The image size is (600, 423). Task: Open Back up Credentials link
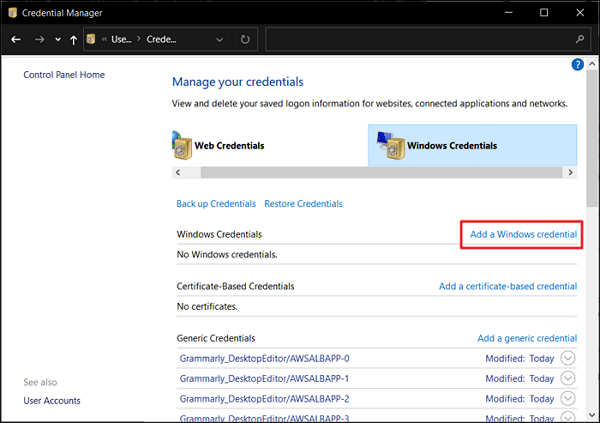[x=216, y=204]
